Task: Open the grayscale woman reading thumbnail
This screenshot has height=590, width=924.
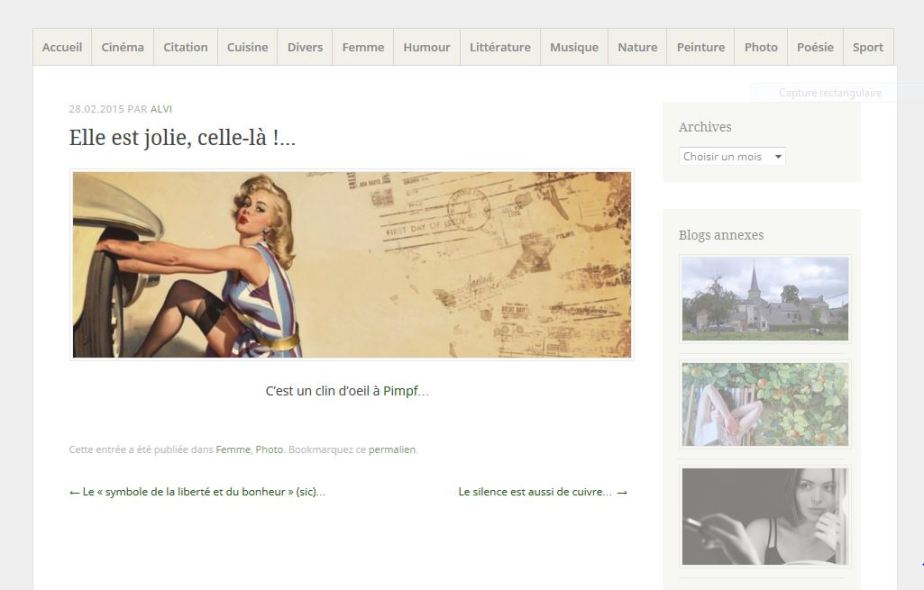Action: [765, 516]
